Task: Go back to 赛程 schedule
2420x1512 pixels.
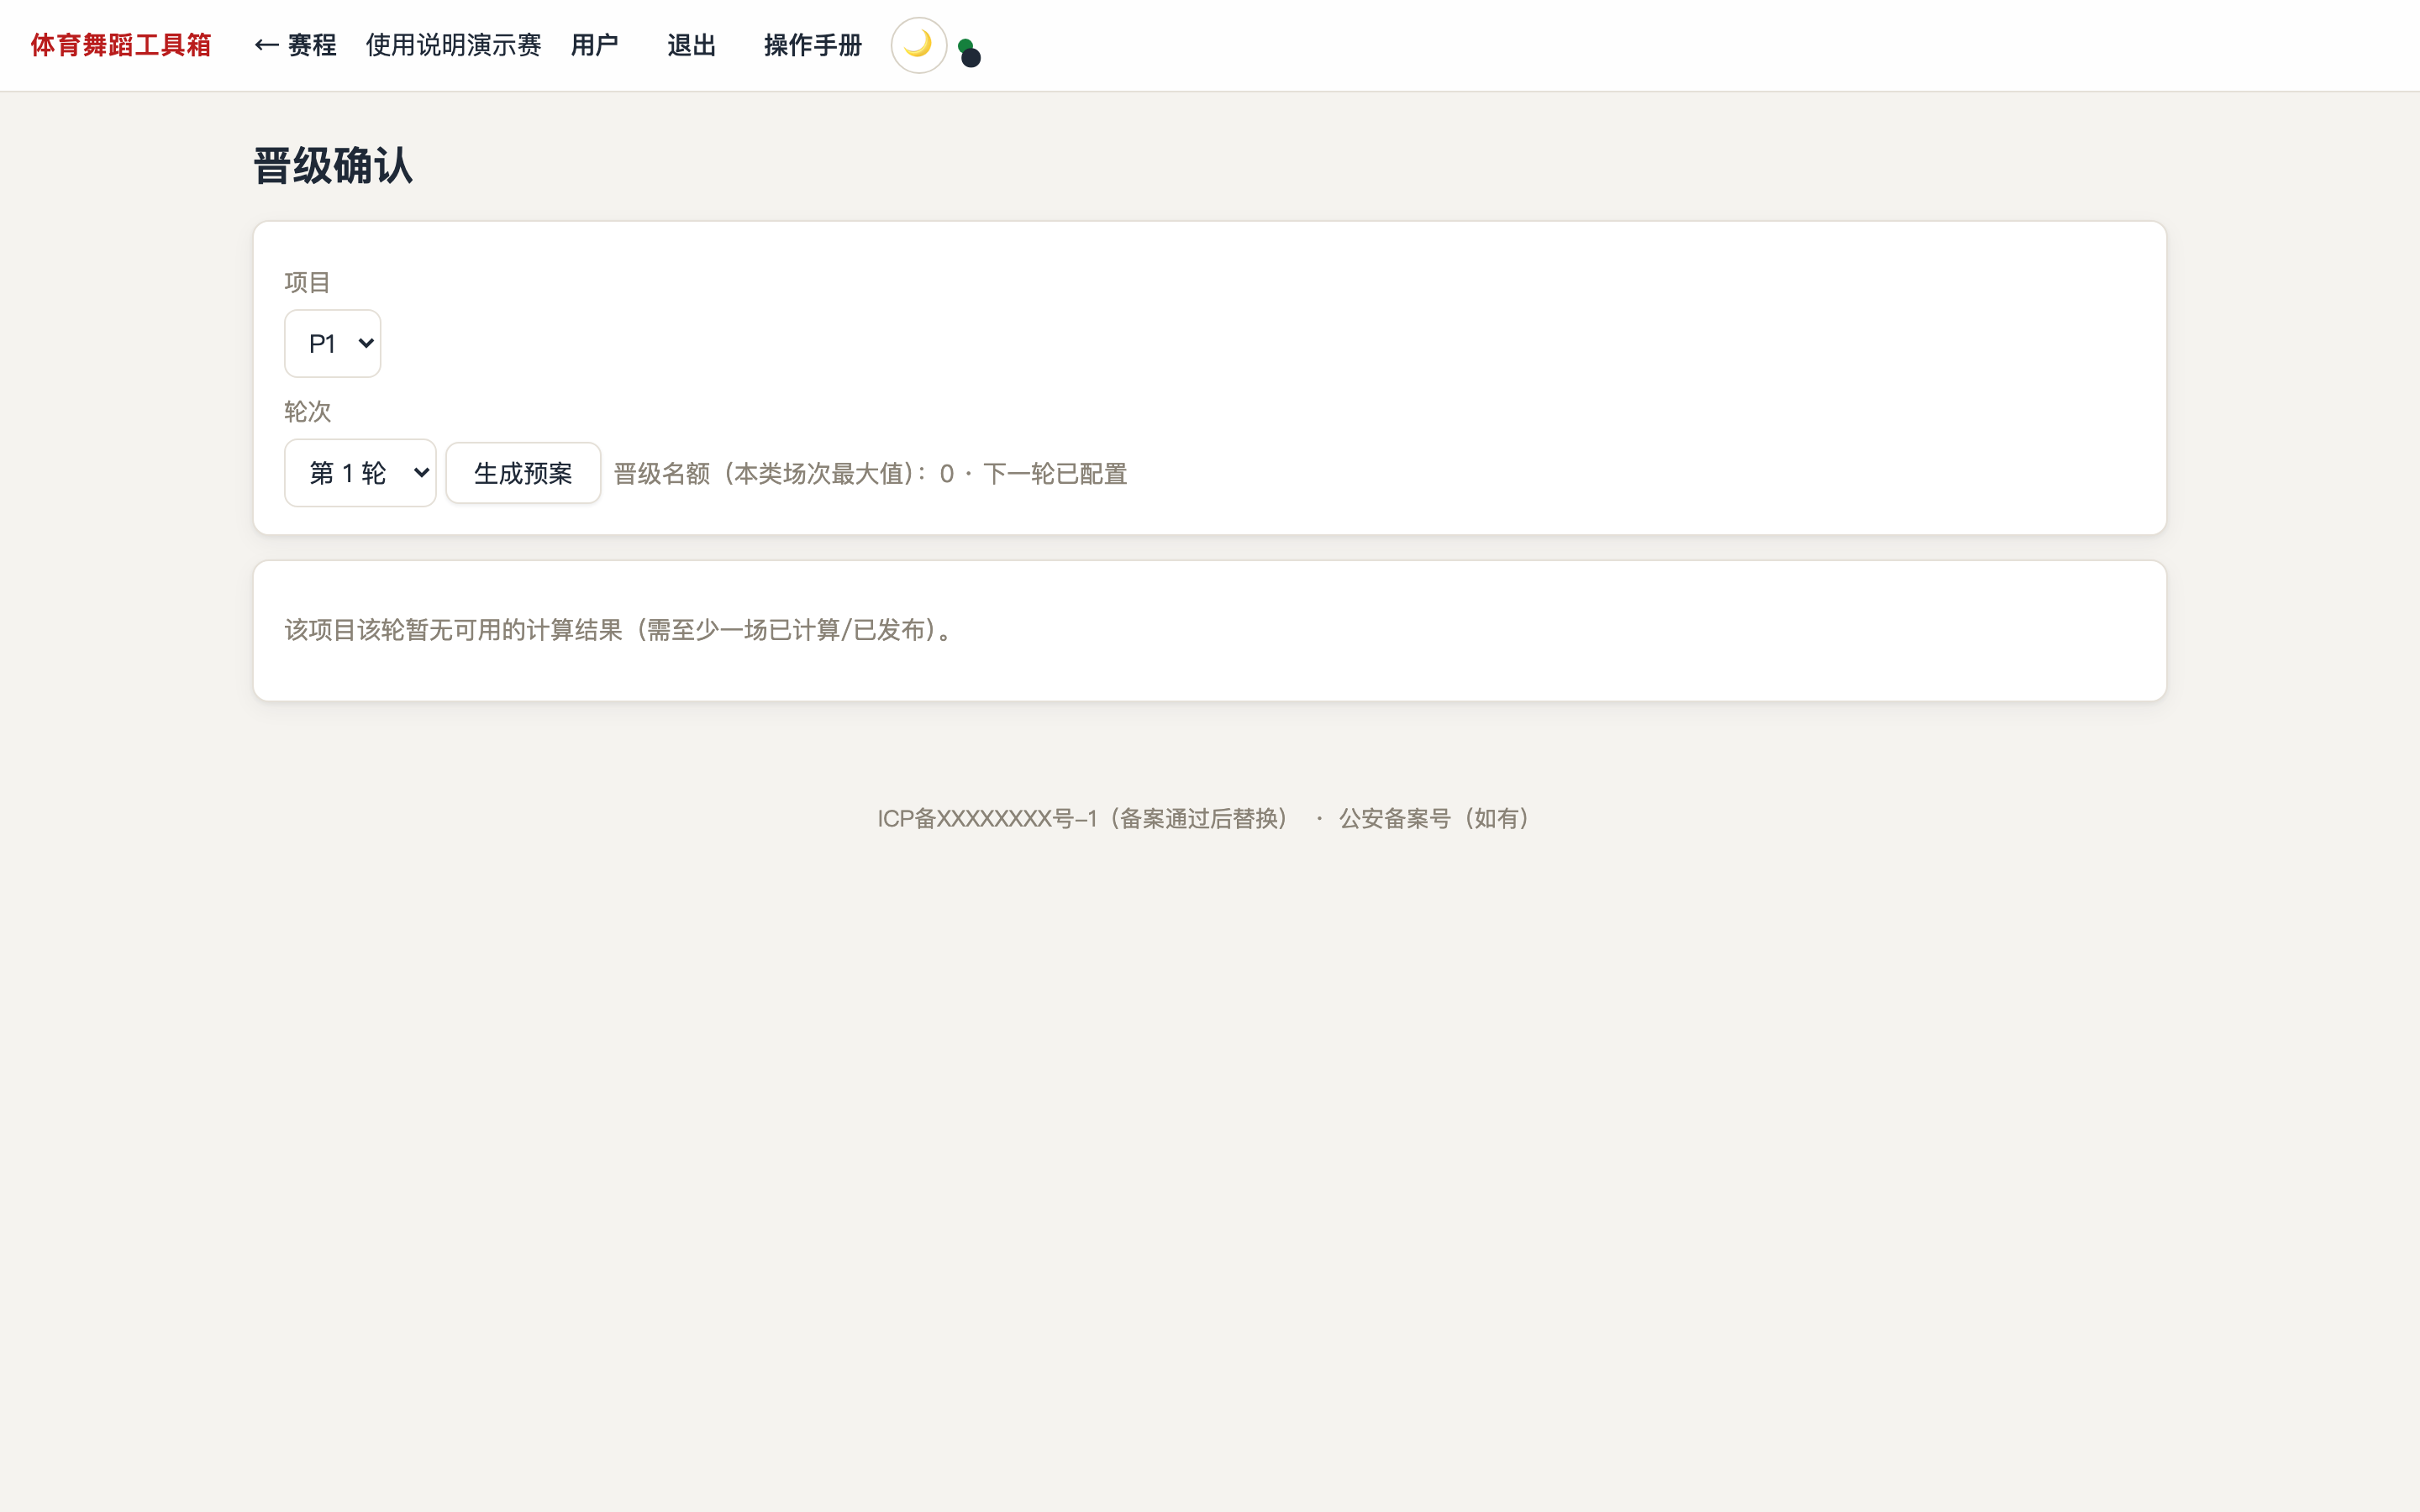Action: coord(295,45)
